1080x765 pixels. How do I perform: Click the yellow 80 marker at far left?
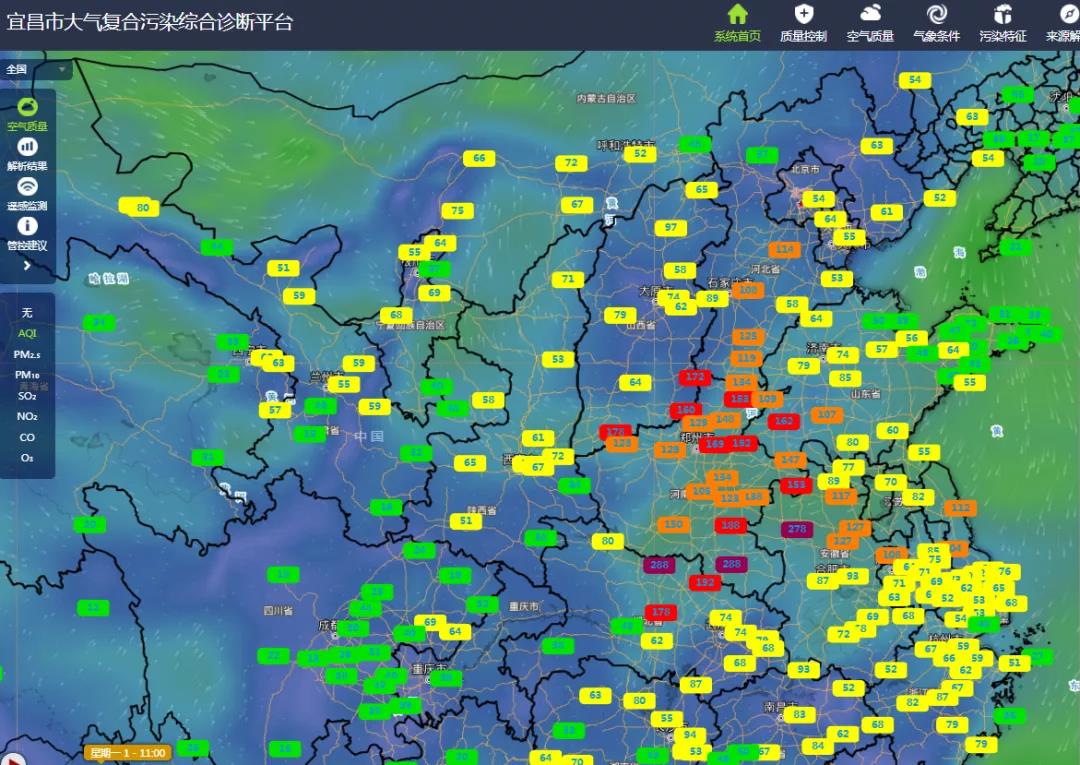click(141, 207)
